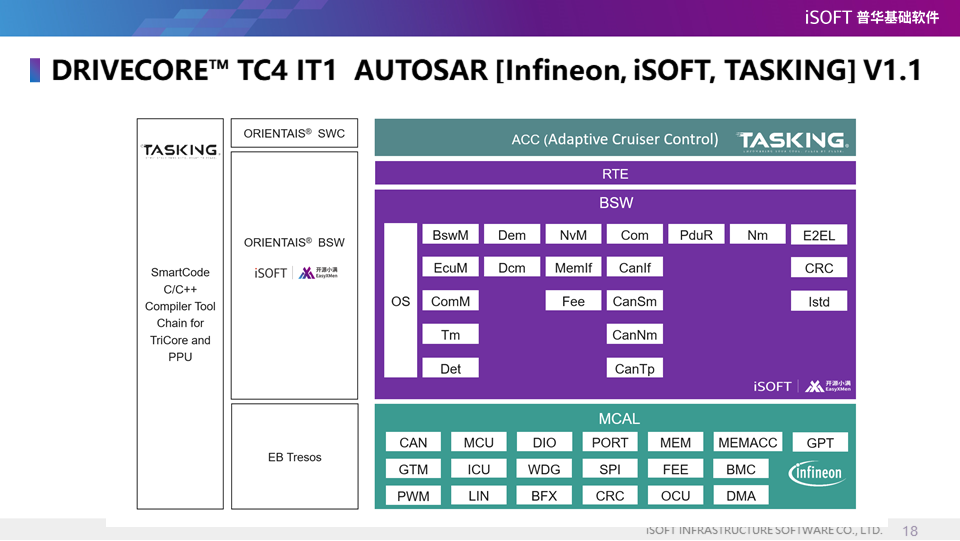The height and width of the screenshot is (541, 960).
Task: Click the CRC box in the MCAL block
Action: click(x=610, y=496)
